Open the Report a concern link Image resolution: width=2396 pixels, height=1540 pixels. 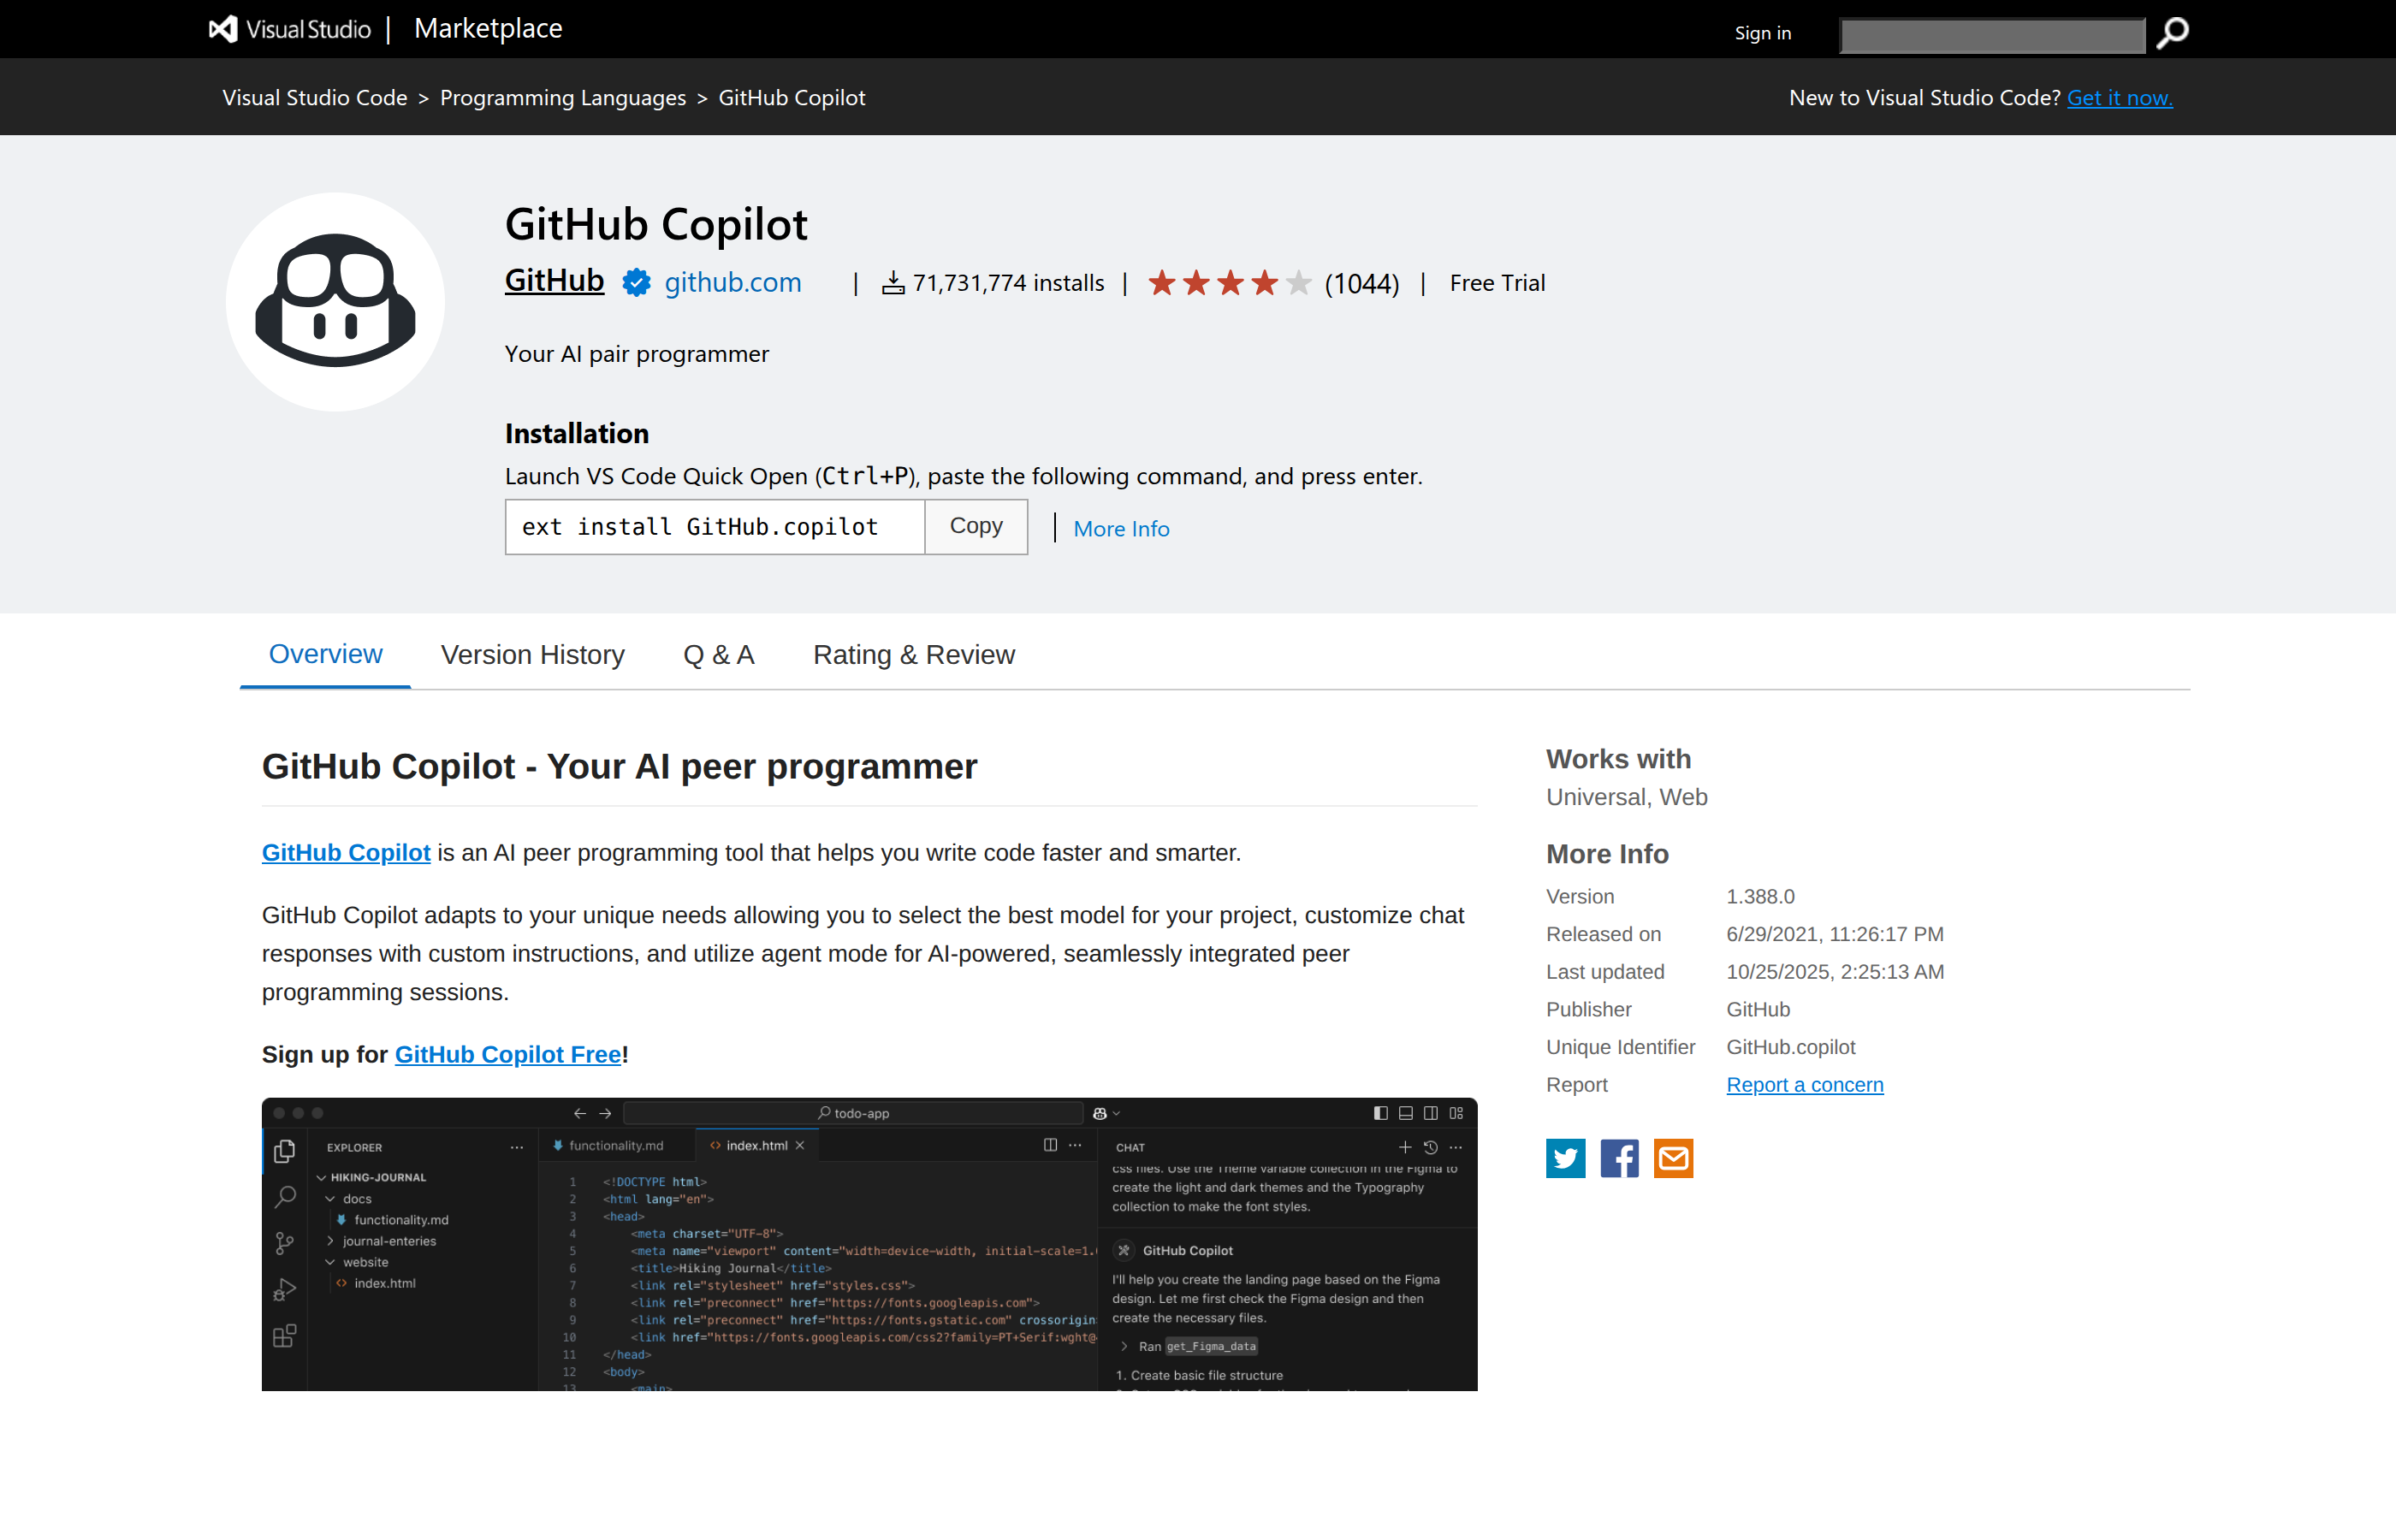[1804, 1084]
